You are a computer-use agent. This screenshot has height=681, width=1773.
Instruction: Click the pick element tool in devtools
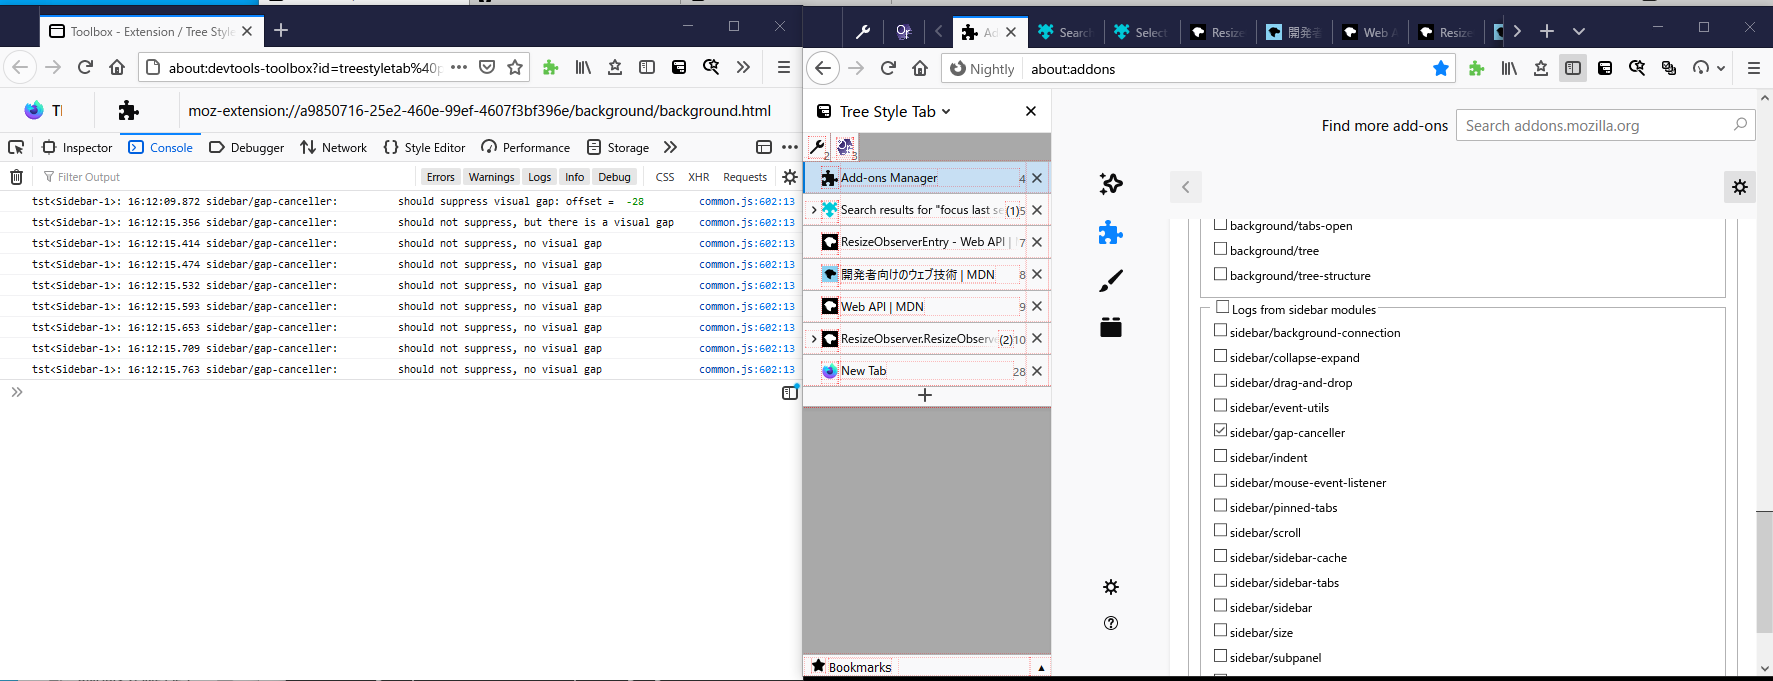pos(16,147)
